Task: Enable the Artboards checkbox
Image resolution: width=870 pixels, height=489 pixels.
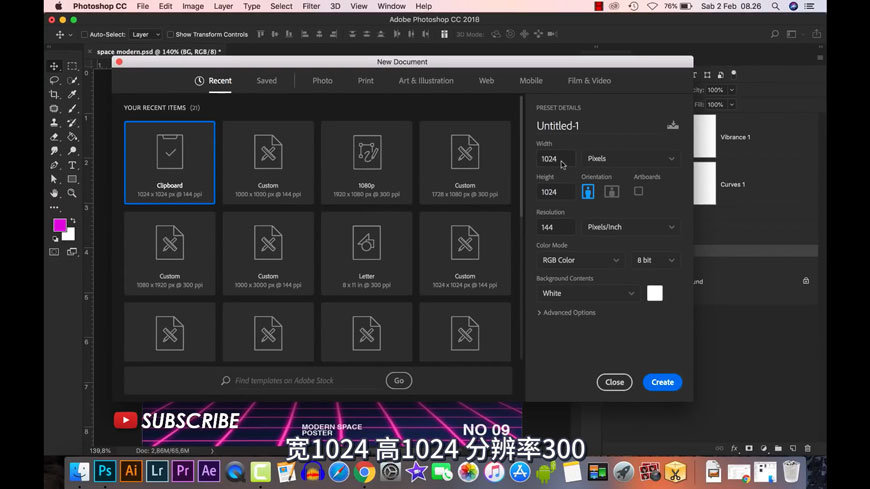Action: pos(639,191)
